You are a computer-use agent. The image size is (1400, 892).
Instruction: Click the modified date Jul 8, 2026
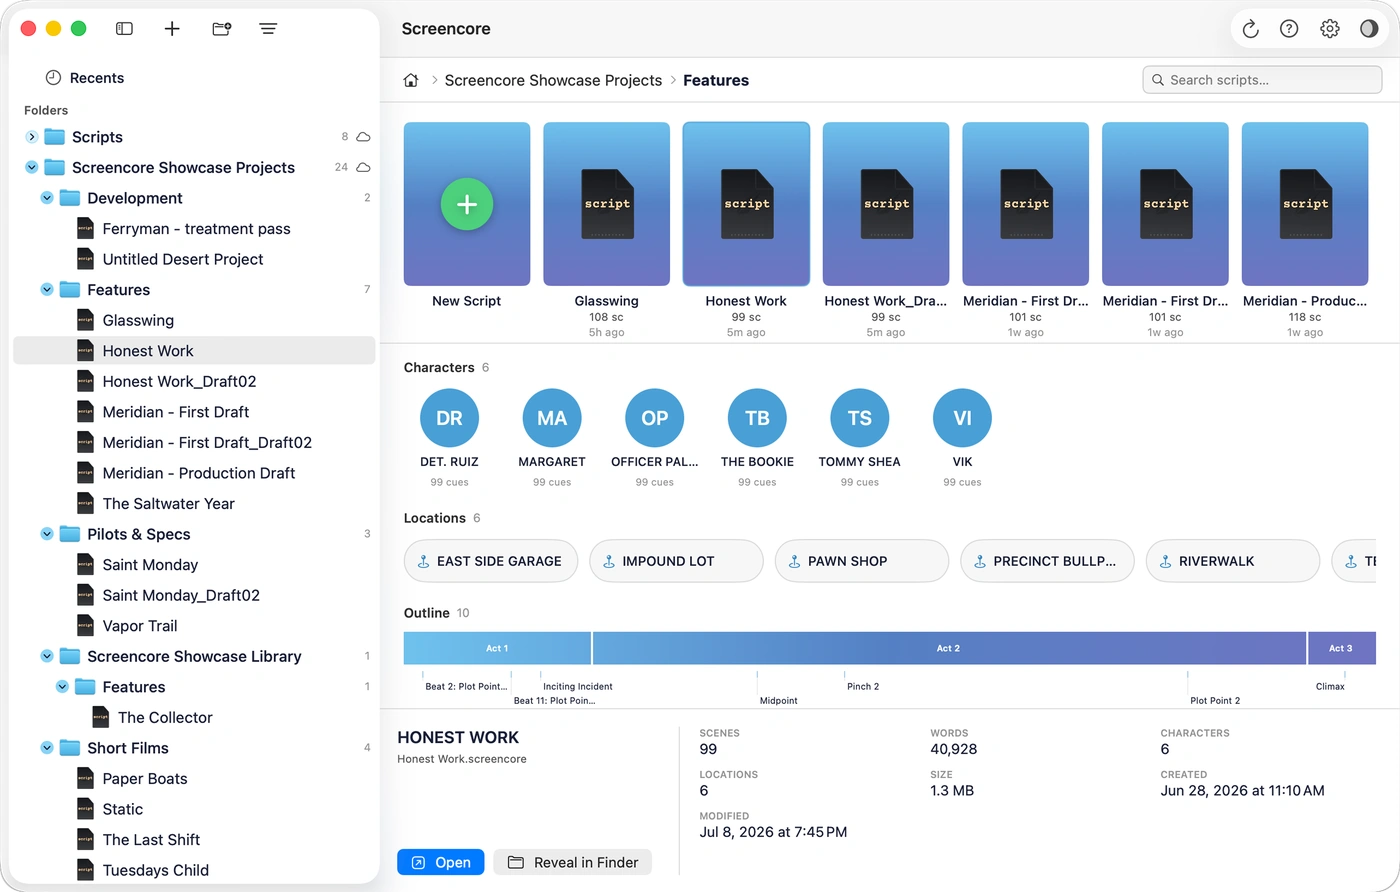[x=773, y=832]
